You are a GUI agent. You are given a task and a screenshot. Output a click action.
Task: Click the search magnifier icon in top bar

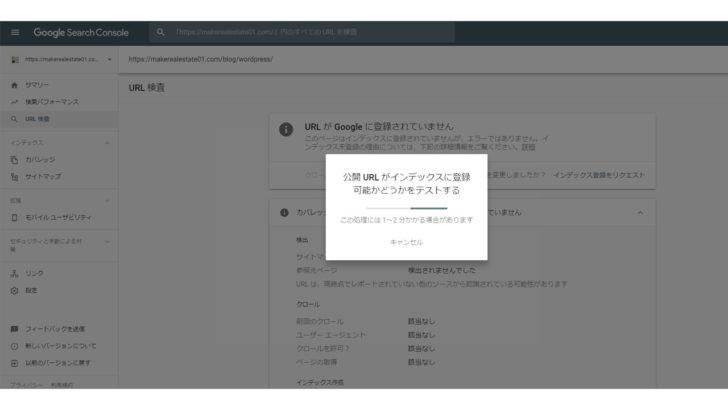[x=160, y=32]
